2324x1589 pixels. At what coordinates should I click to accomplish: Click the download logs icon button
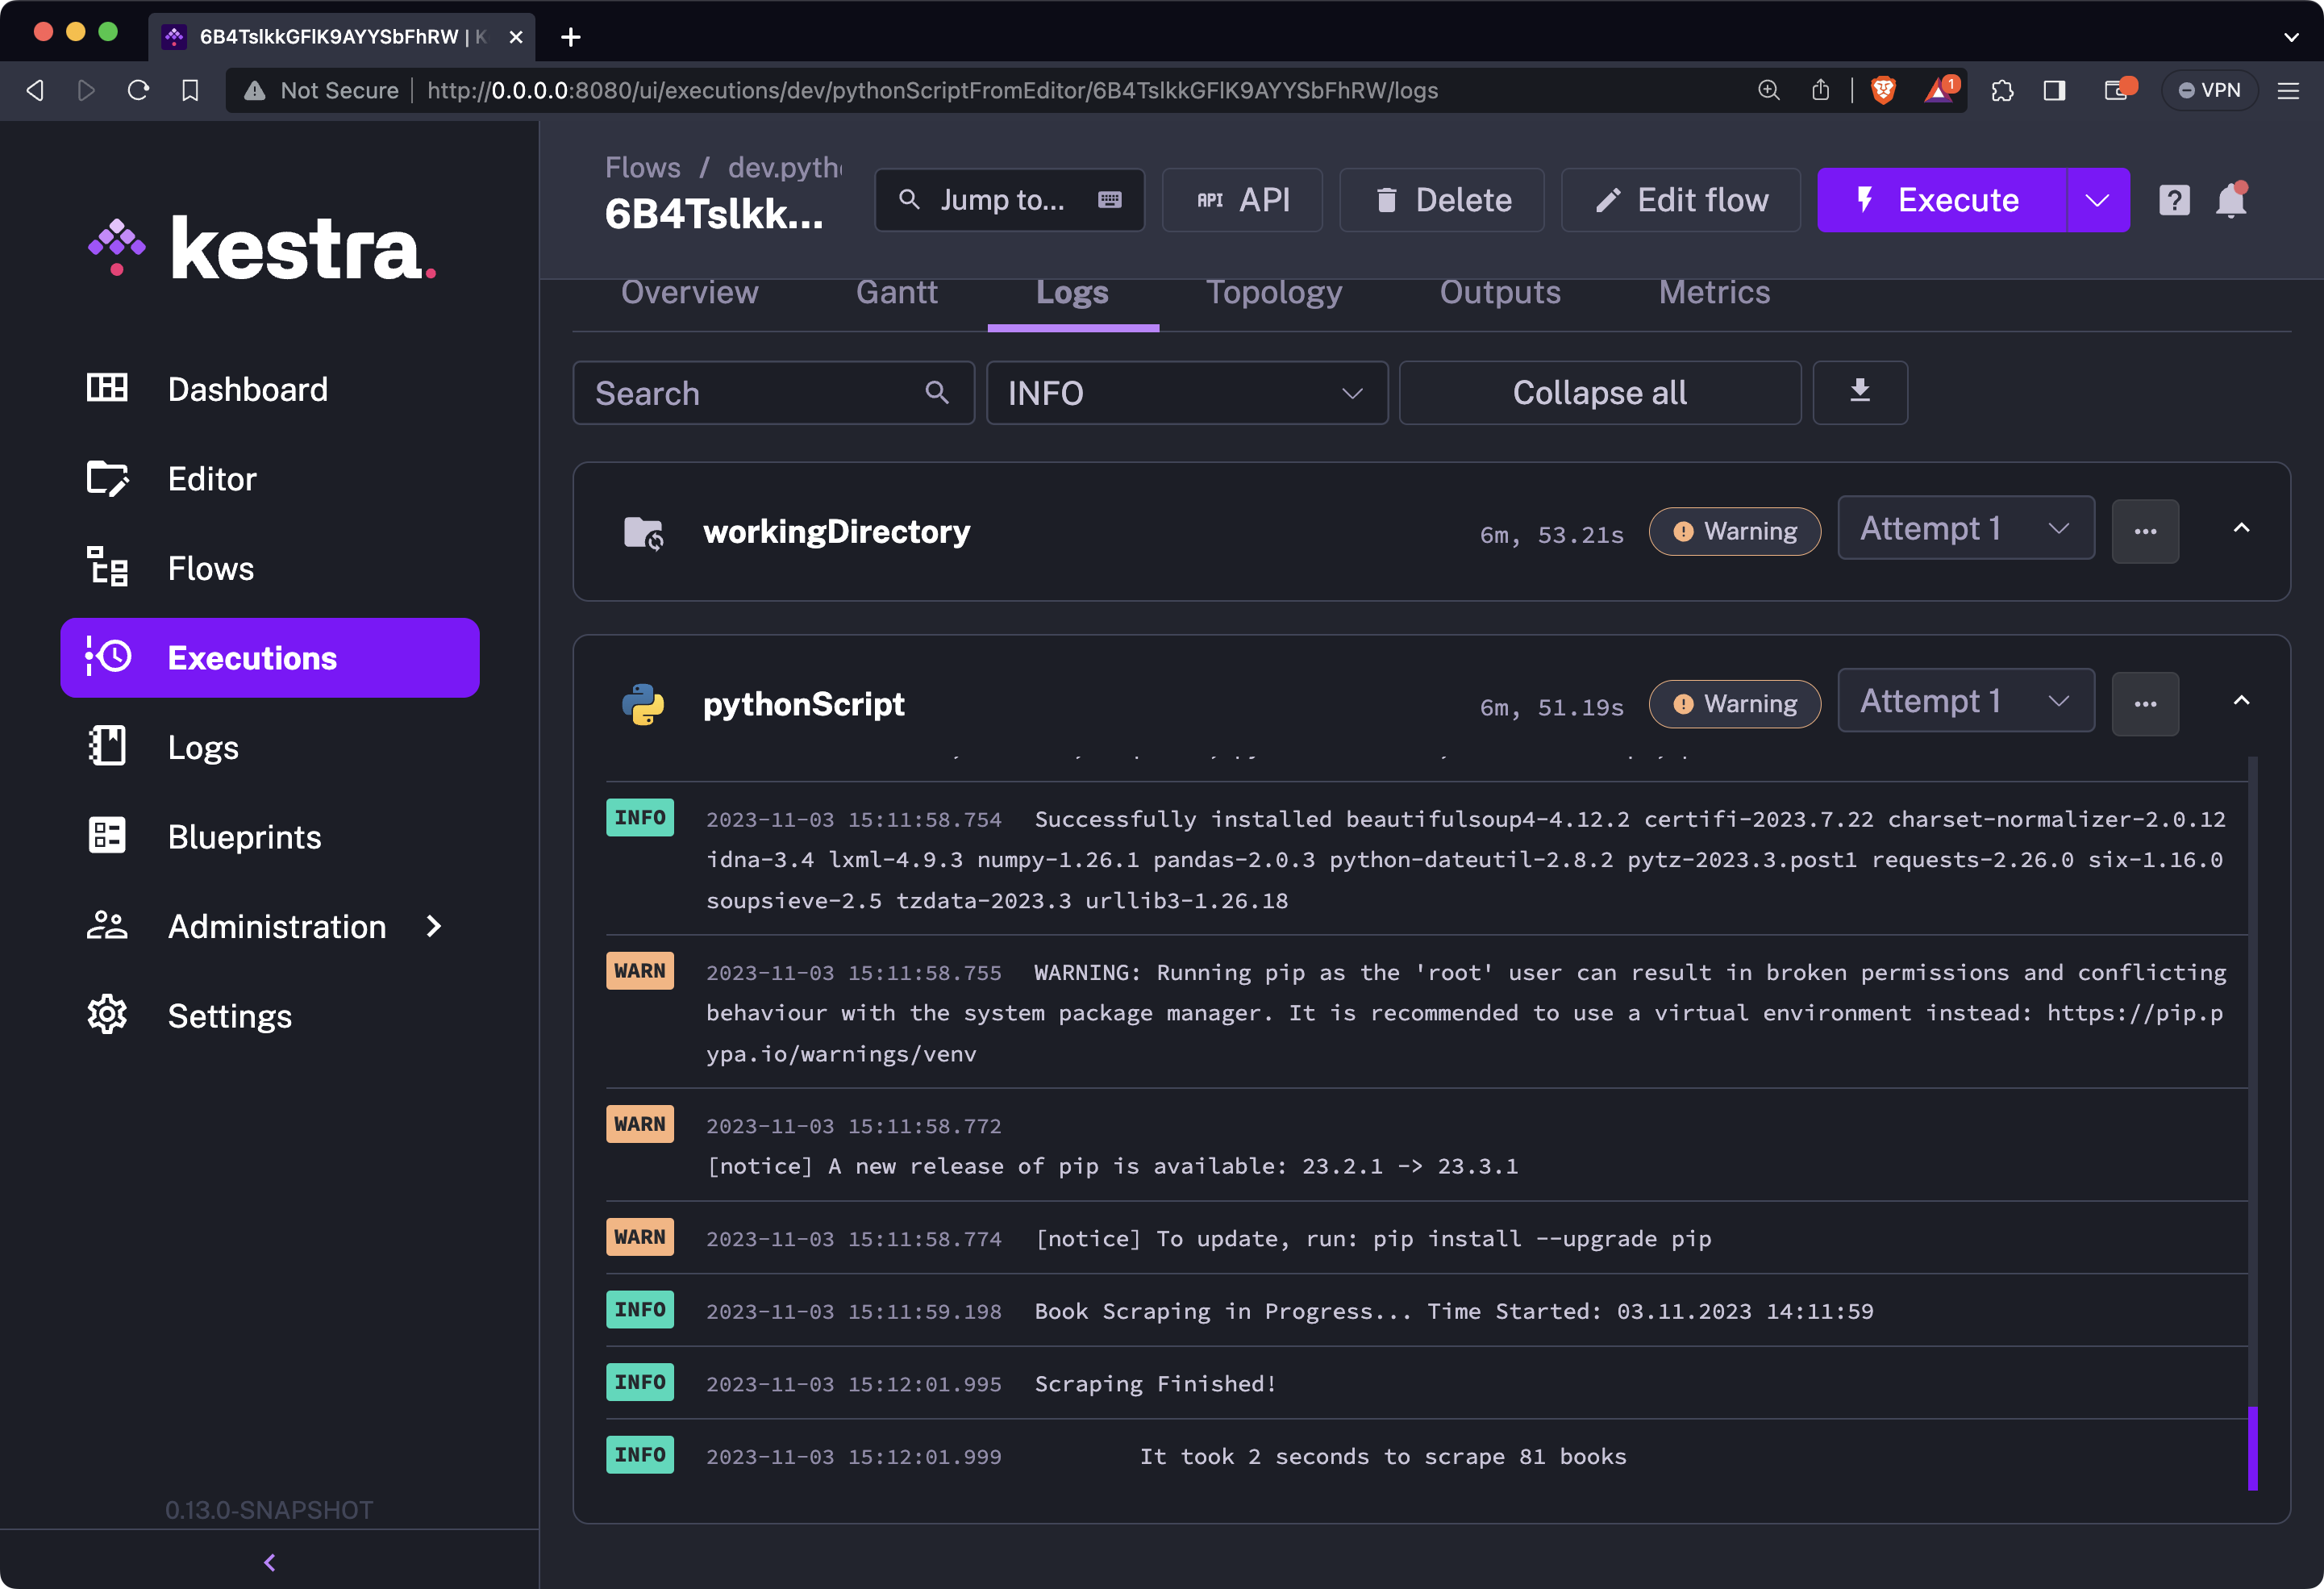click(x=1859, y=392)
